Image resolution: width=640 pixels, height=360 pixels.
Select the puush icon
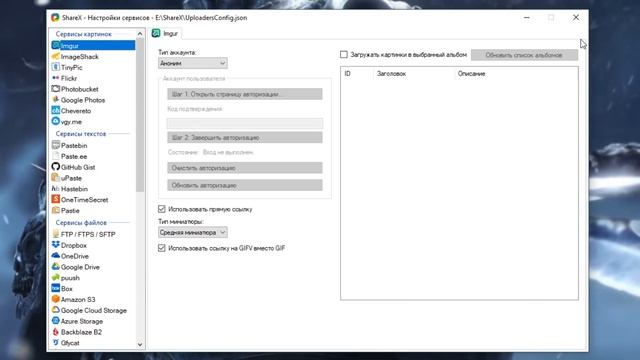tap(56, 278)
